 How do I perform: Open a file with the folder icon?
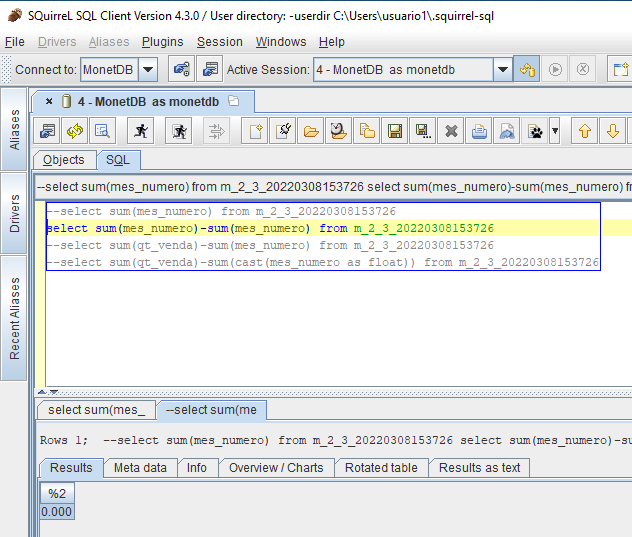coord(311,131)
